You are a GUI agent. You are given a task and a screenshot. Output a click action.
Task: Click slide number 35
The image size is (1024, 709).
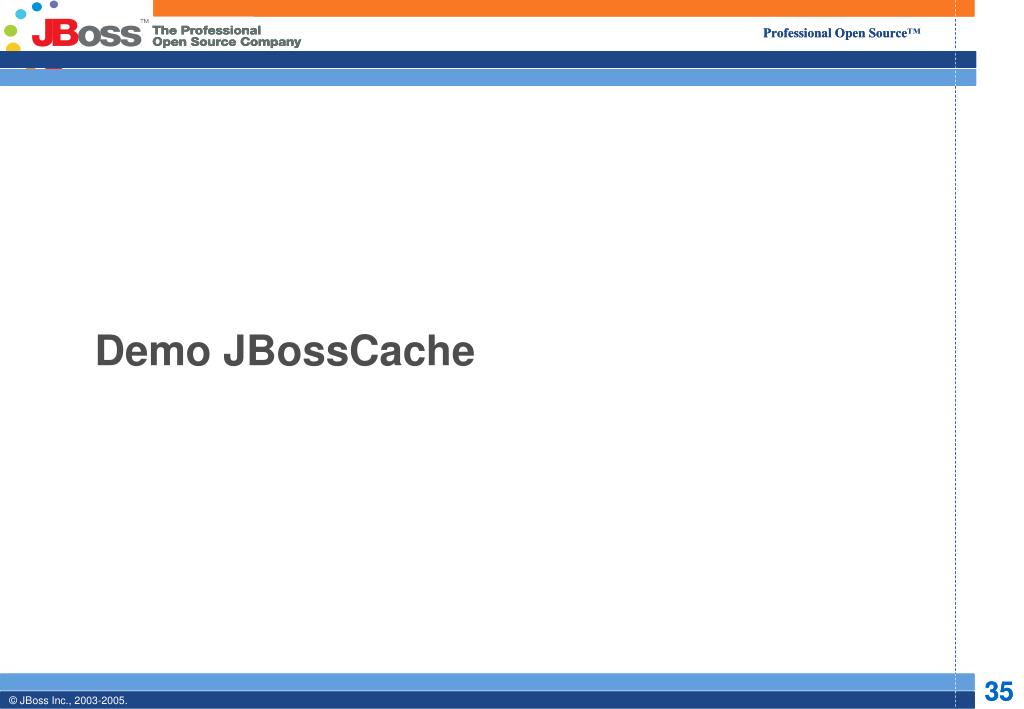point(999,691)
